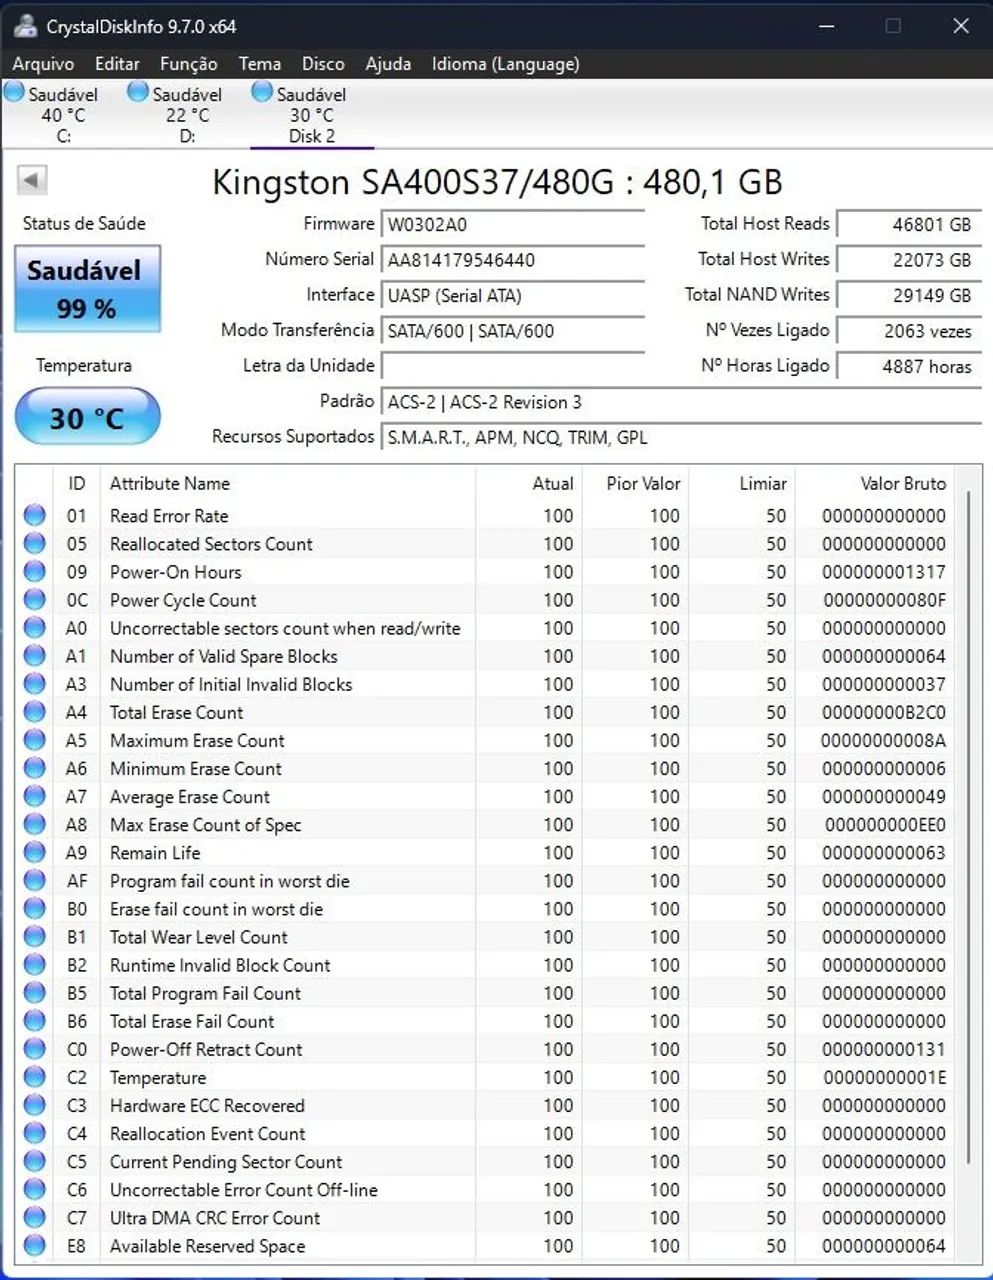Click status circle for Power Cycle Count
Viewport: 993px width, 1280px height.
[35, 600]
